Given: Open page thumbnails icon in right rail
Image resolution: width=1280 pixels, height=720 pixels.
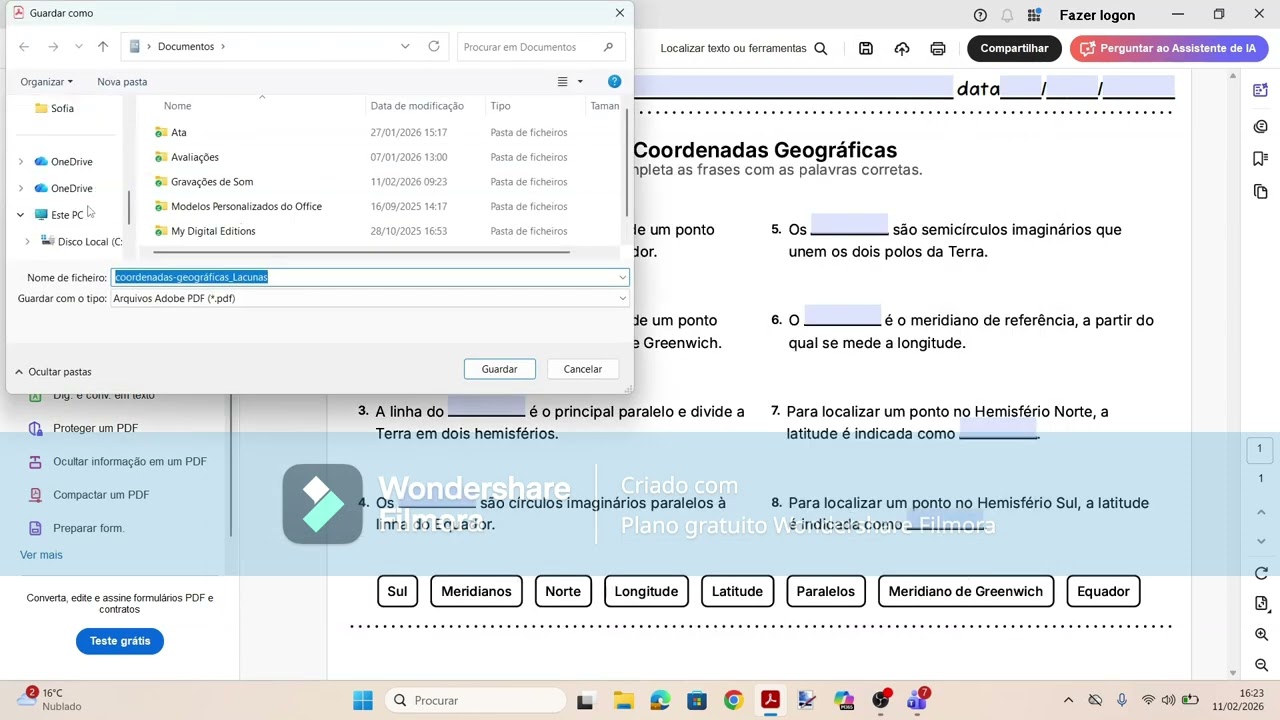Looking at the screenshot, I should [x=1261, y=192].
